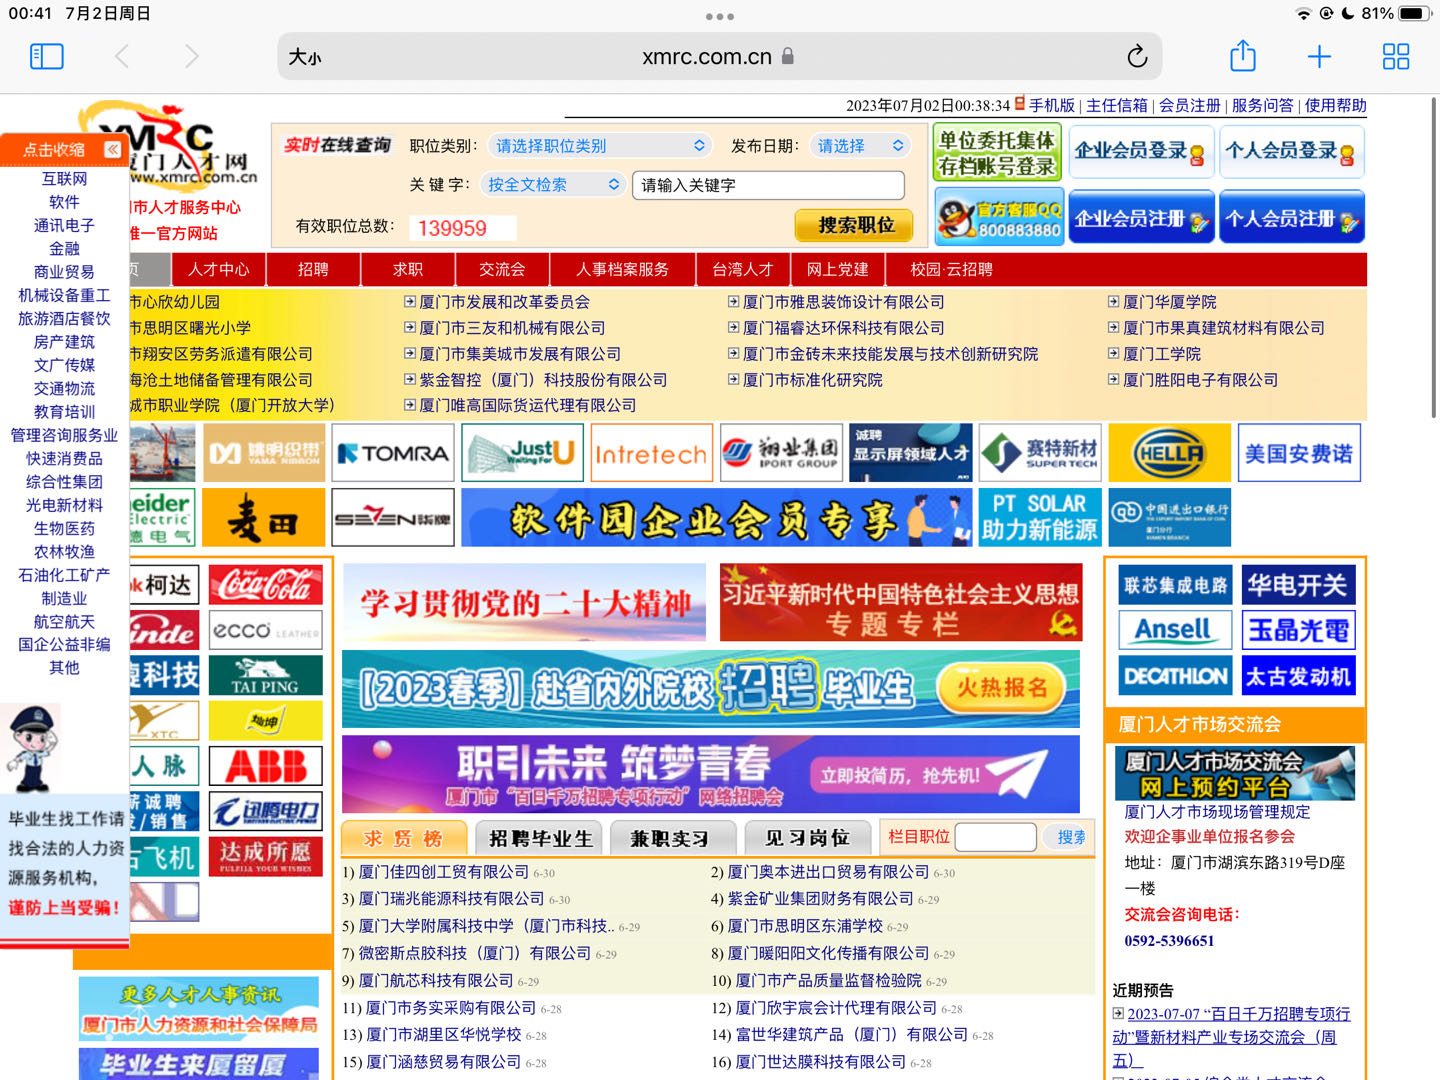Open the 2023-07-07 百日千万招聘专项行动 announcement
The image size is (1440, 1080).
(x=1231, y=1037)
